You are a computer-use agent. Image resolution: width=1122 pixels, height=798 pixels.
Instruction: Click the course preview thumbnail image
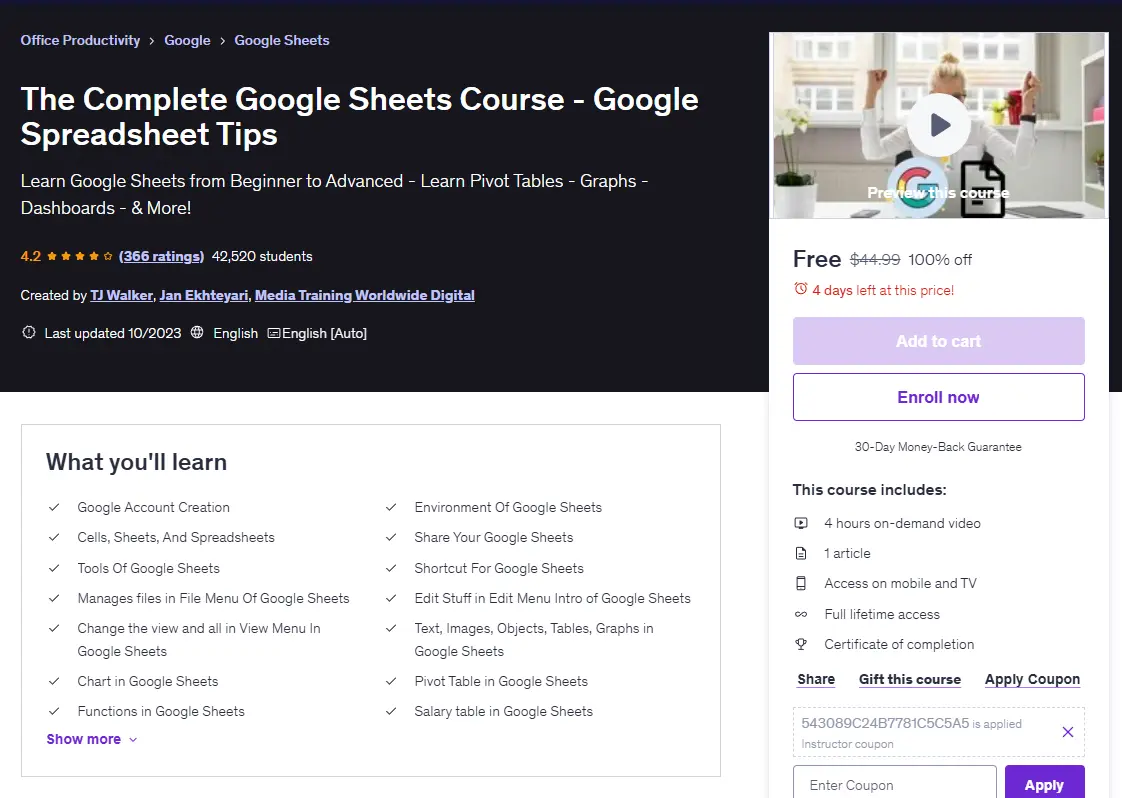(x=939, y=125)
